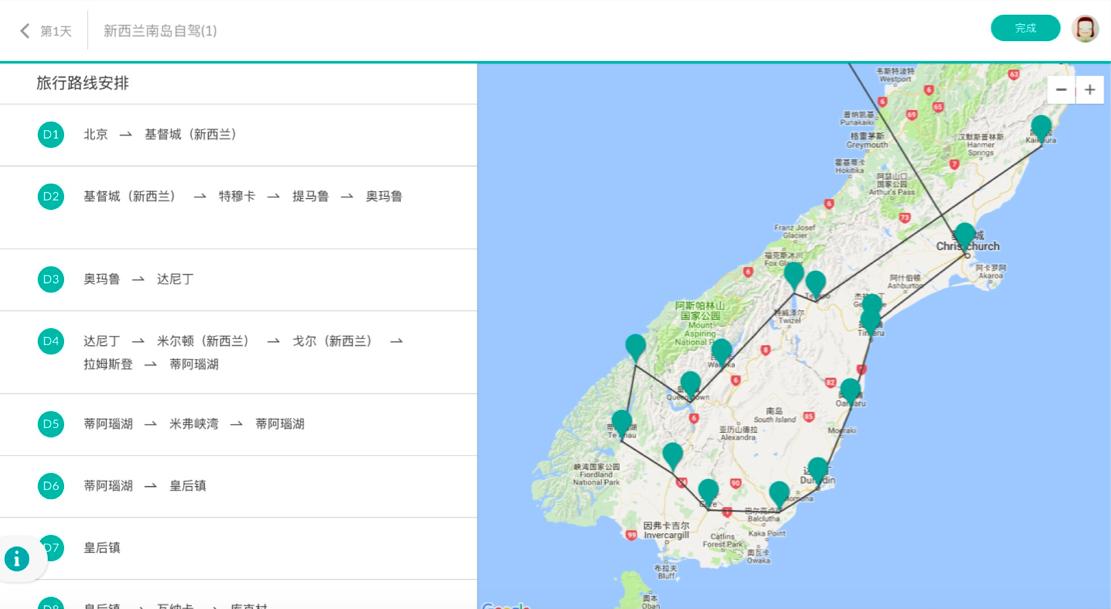Viewport: 1111px width, 609px height.
Task: Select the D4 day badge
Action: (51, 341)
